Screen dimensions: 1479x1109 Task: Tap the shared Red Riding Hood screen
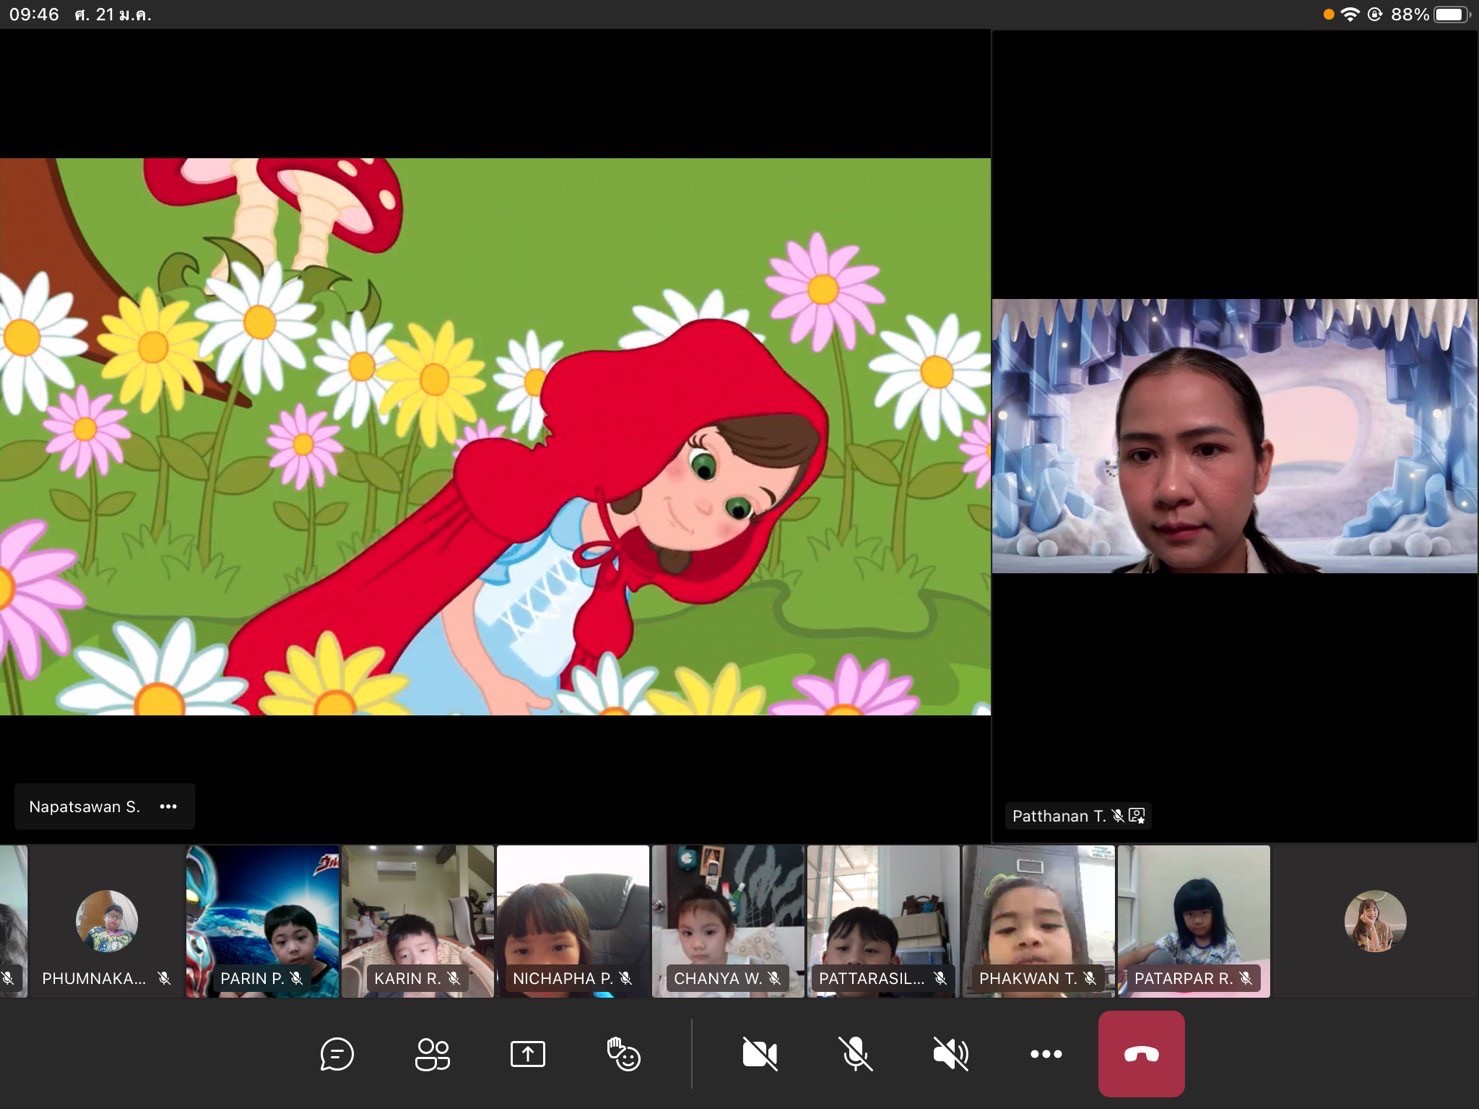pyautogui.click(x=495, y=436)
